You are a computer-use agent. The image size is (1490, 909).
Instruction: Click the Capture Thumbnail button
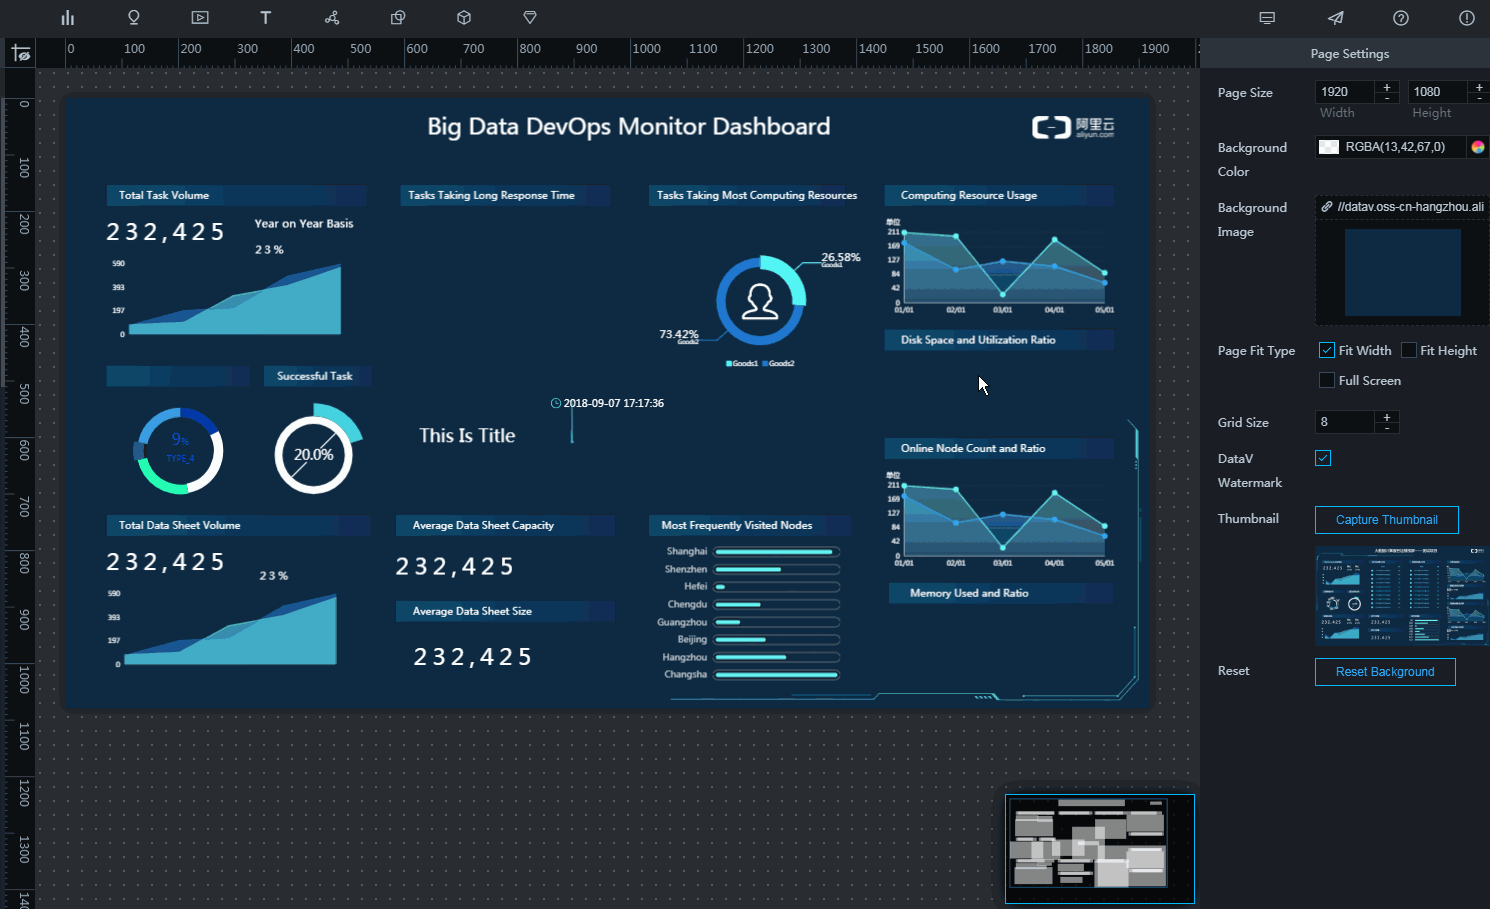pyautogui.click(x=1386, y=520)
